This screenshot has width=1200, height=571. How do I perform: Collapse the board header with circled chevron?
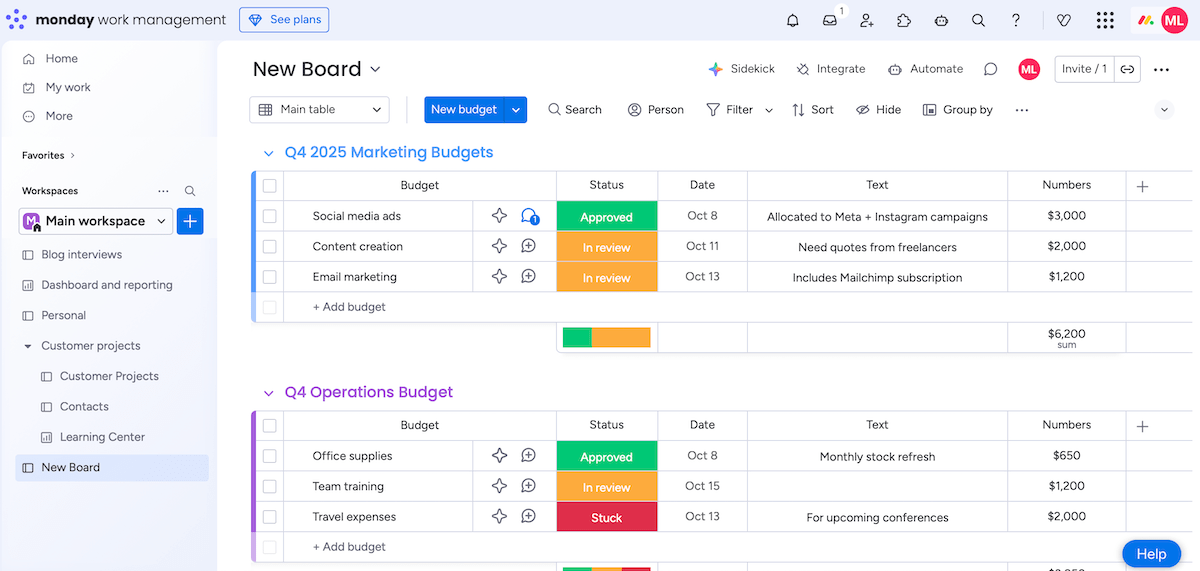point(1164,110)
